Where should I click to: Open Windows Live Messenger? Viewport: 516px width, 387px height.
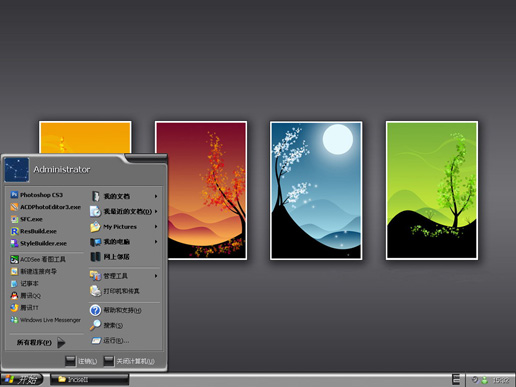coord(46,320)
